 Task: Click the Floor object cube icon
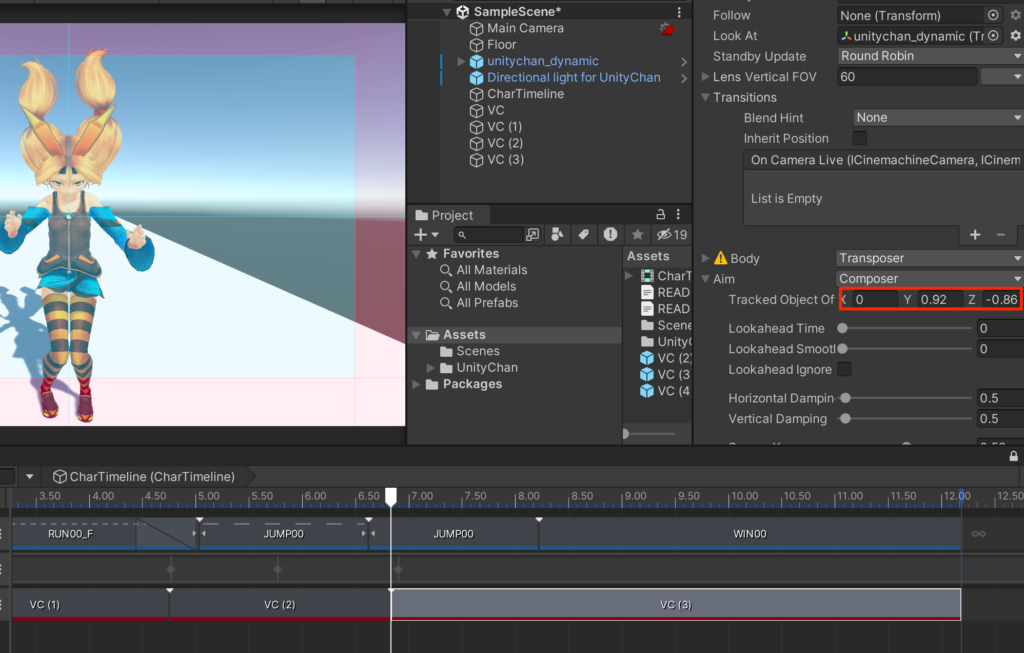click(x=477, y=45)
